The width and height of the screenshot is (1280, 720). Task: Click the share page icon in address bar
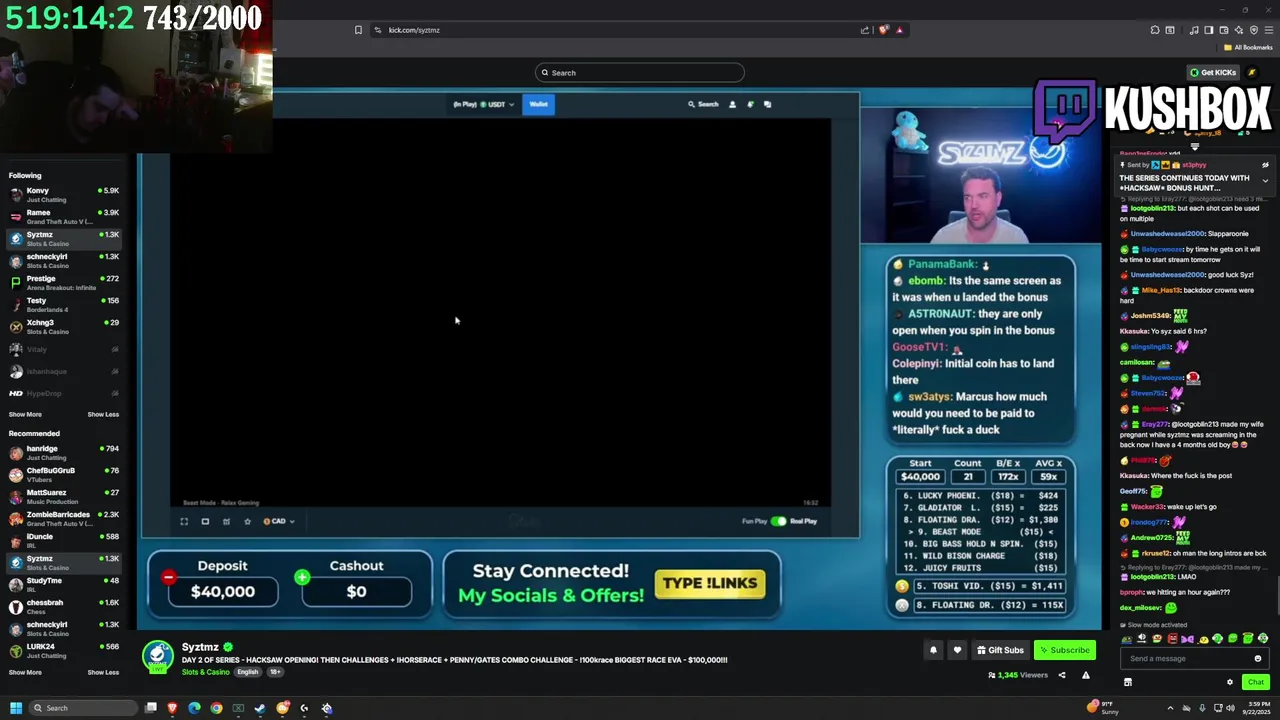coord(865,30)
